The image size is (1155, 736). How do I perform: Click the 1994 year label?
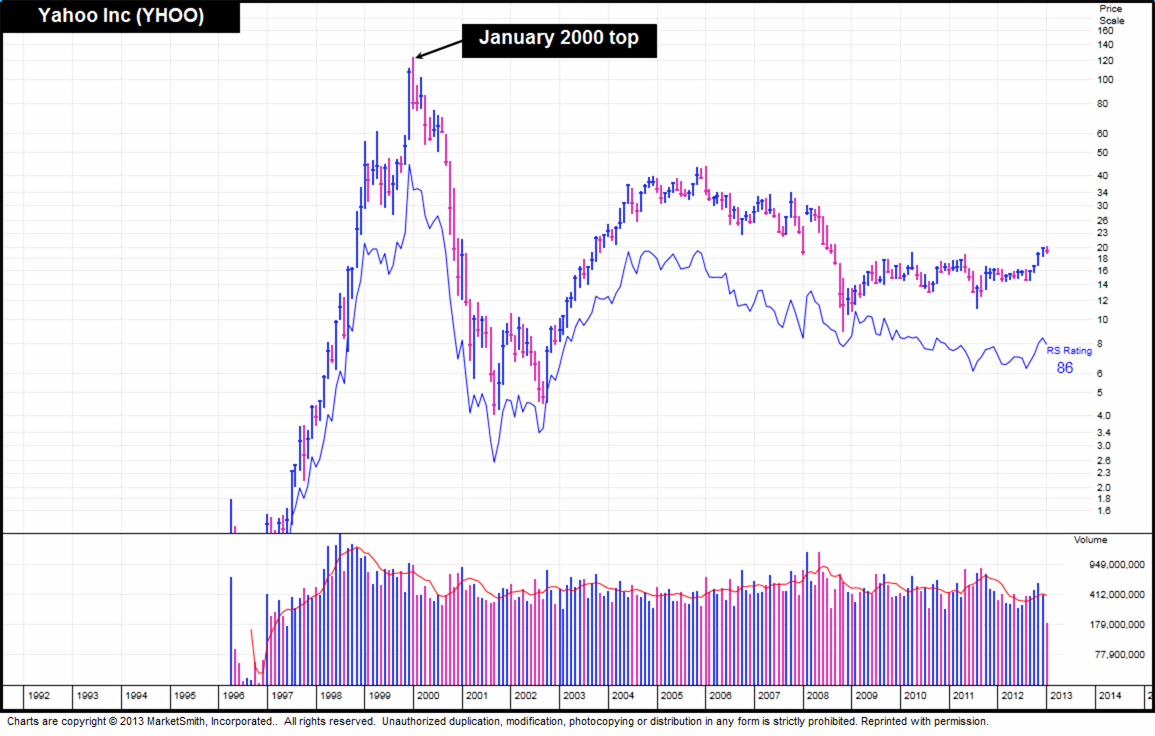pyautogui.click(x=136, y=695)
